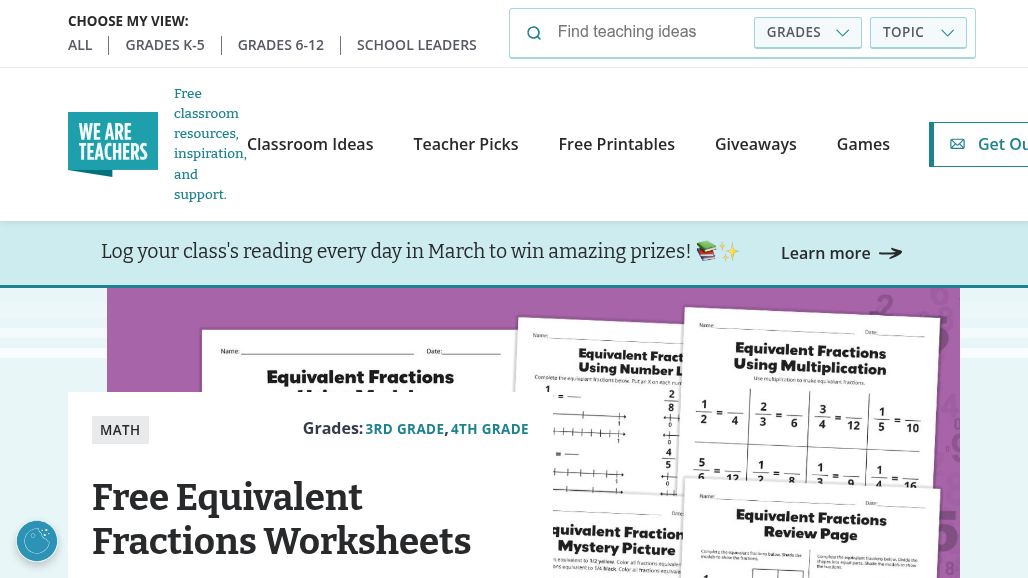Click the We Are Teachers logo
The image size is (1028, 578).
click(x=113, y=144)
